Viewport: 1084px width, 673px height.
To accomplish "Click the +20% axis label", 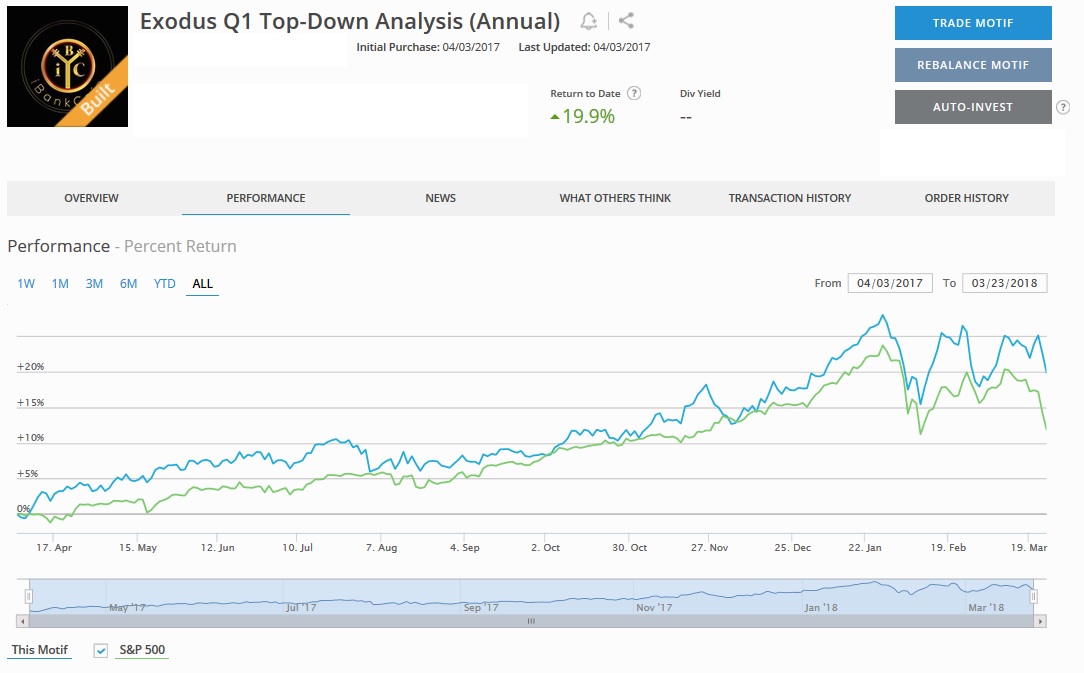I will [x=30, y=367].
